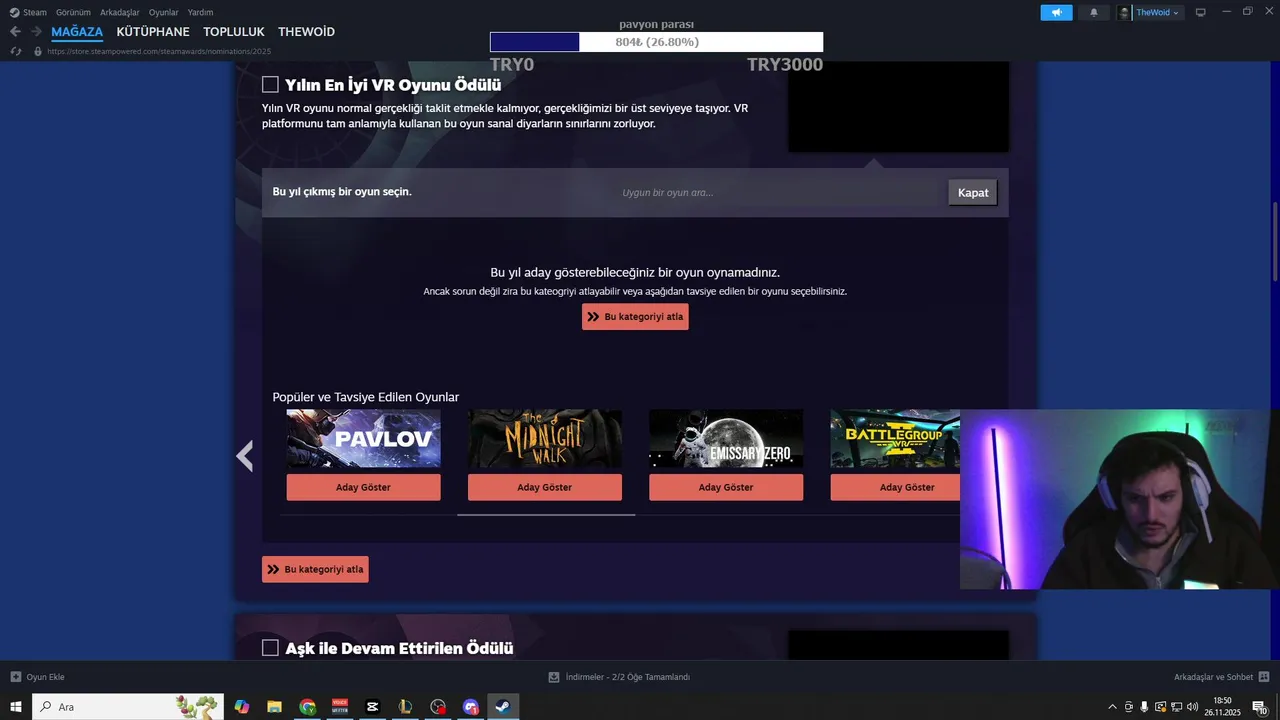Show previous recommended games with left chevron
Image resolution: width=1280 pixels, height=720 pixels.
click(244, 456)
